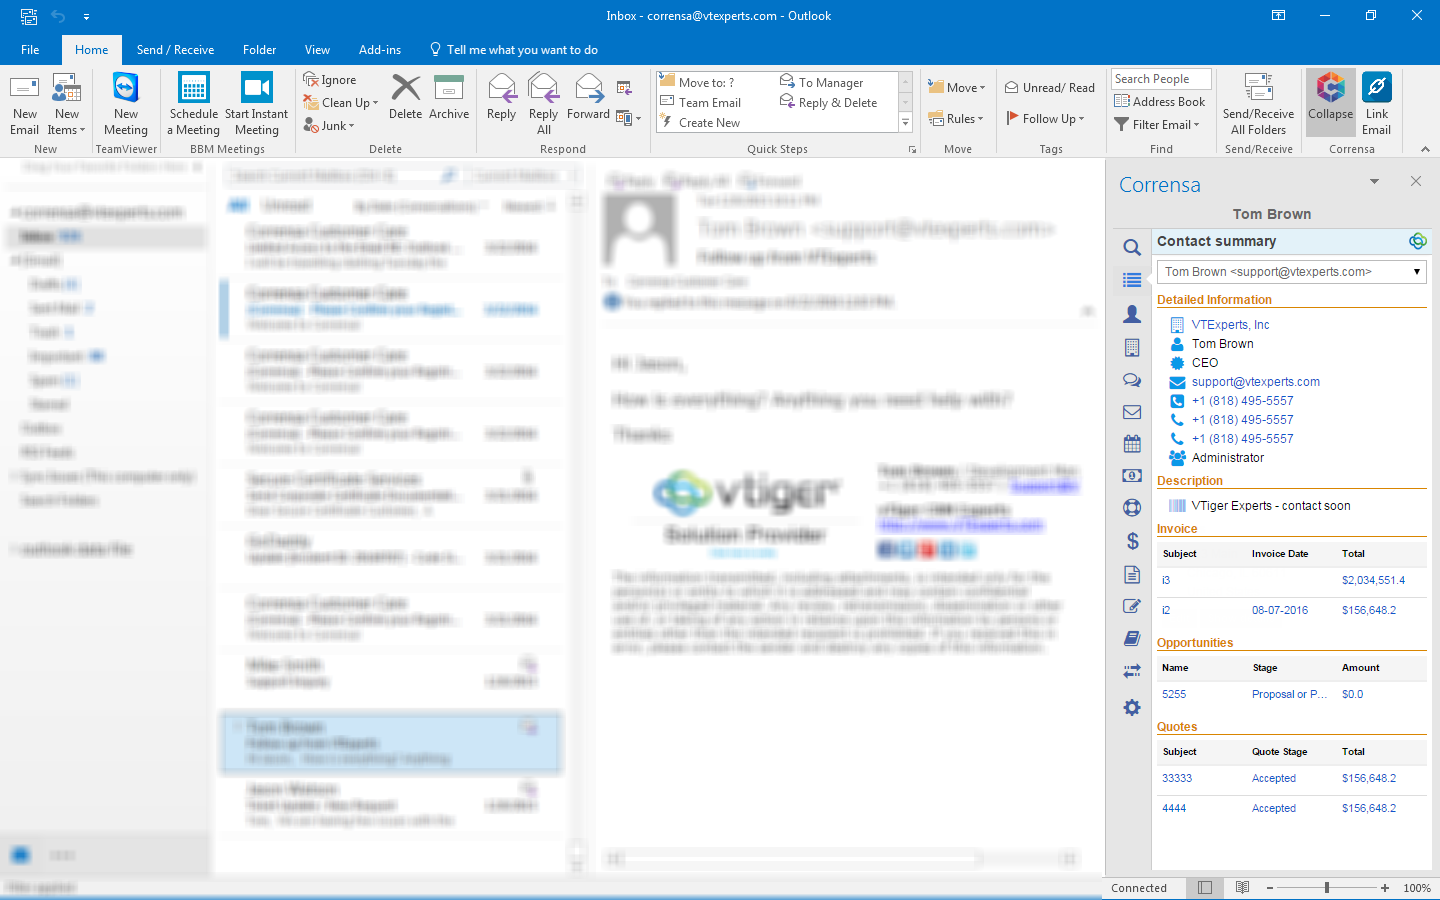Click the New Email ribbon icon
This screenshot has height=900, width=1440.
tap(24, 105)
